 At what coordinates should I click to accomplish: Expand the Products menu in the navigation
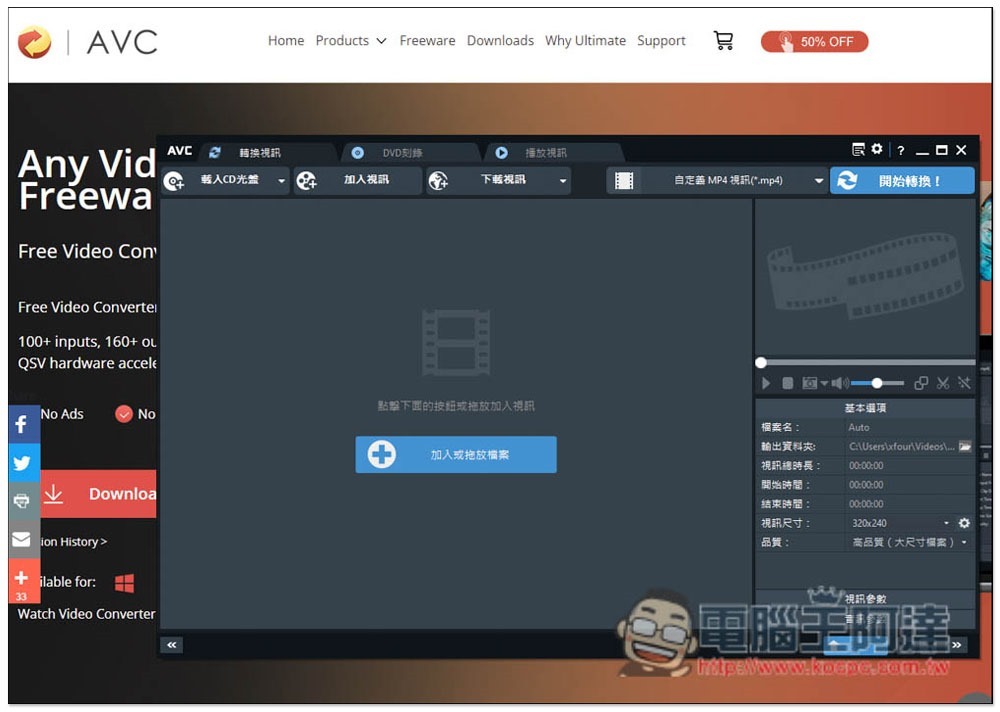tap(351, 41)
